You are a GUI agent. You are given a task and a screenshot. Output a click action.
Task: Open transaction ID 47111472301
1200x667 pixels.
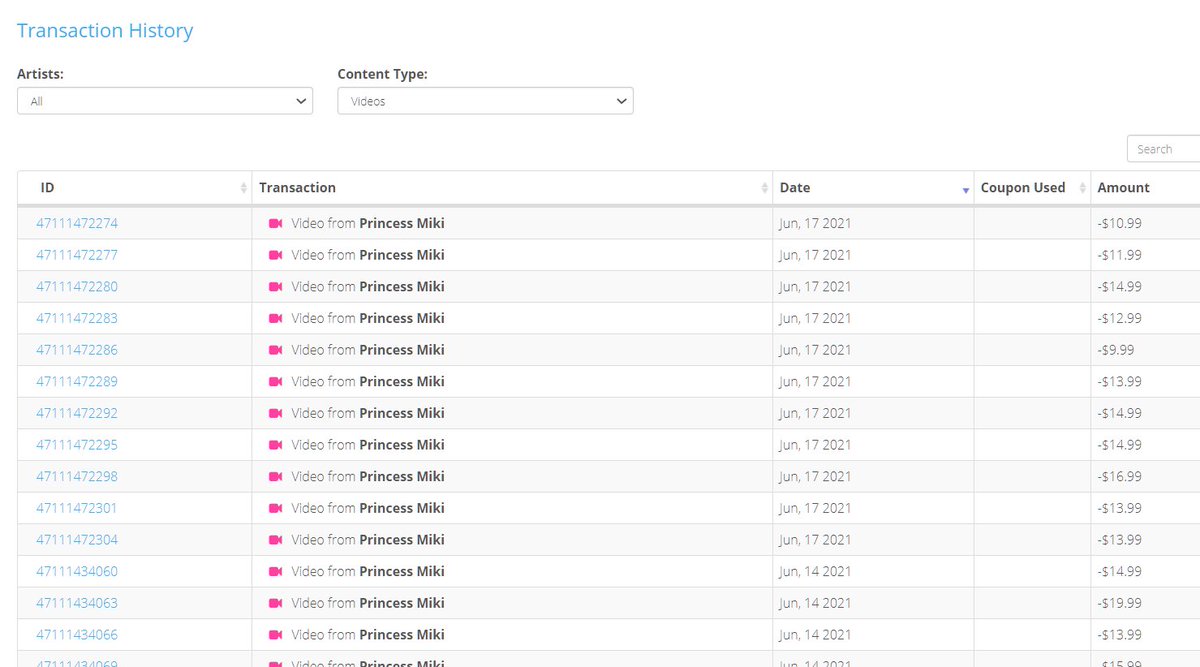point(77,508)
